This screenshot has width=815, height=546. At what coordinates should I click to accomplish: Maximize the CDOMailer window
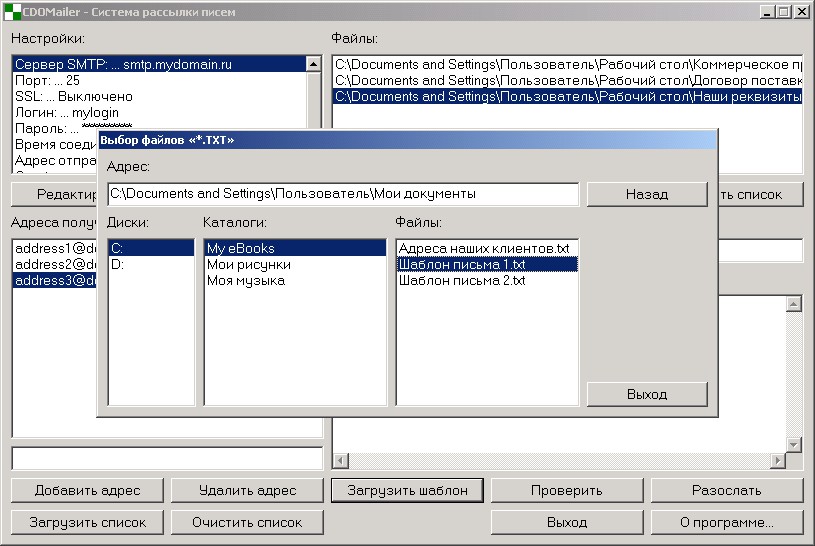(783, 11)
